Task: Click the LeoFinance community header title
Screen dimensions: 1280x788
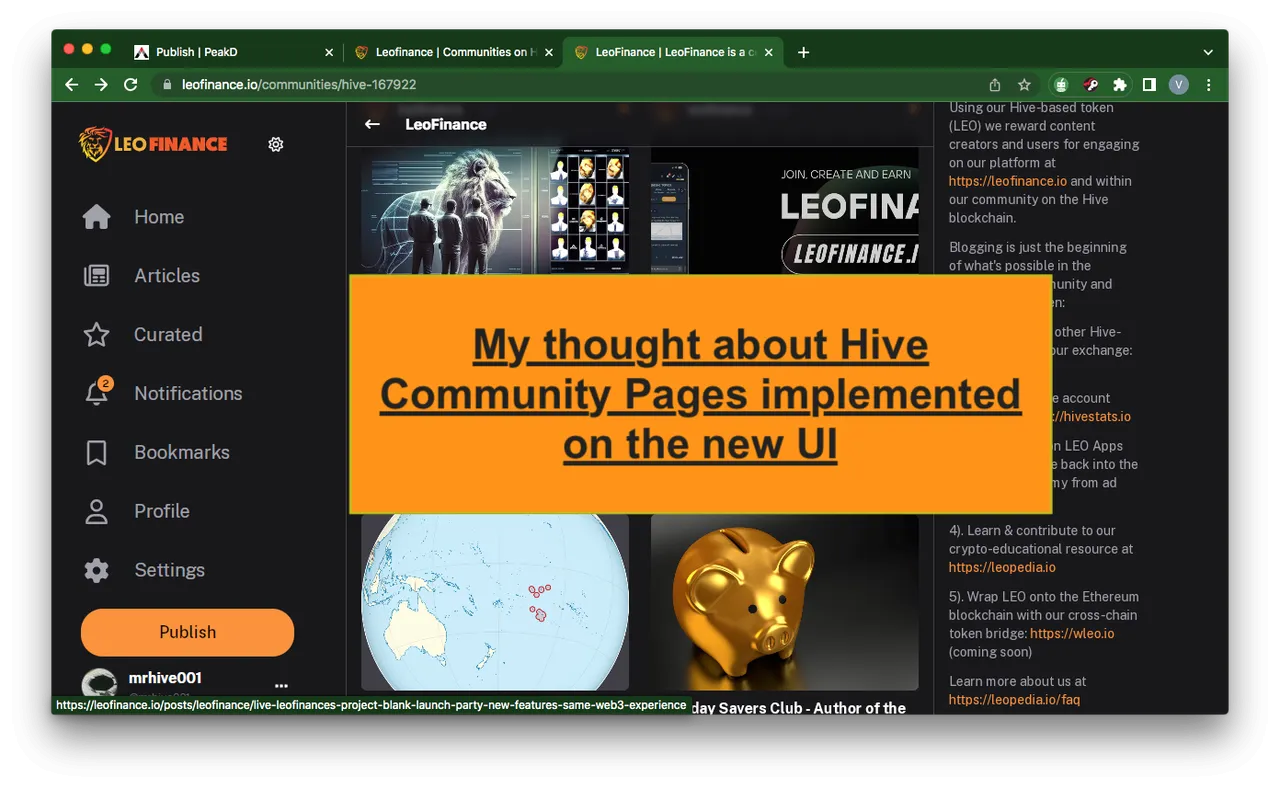Action: [446, 124]
